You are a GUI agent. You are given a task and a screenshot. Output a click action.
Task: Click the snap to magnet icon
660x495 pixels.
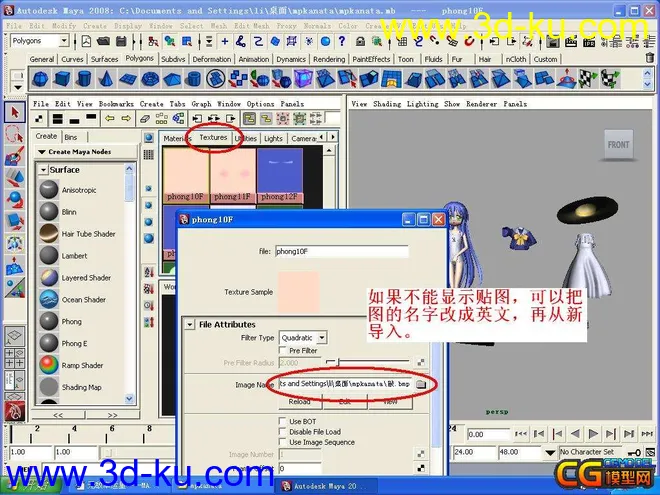pos(469,41)
